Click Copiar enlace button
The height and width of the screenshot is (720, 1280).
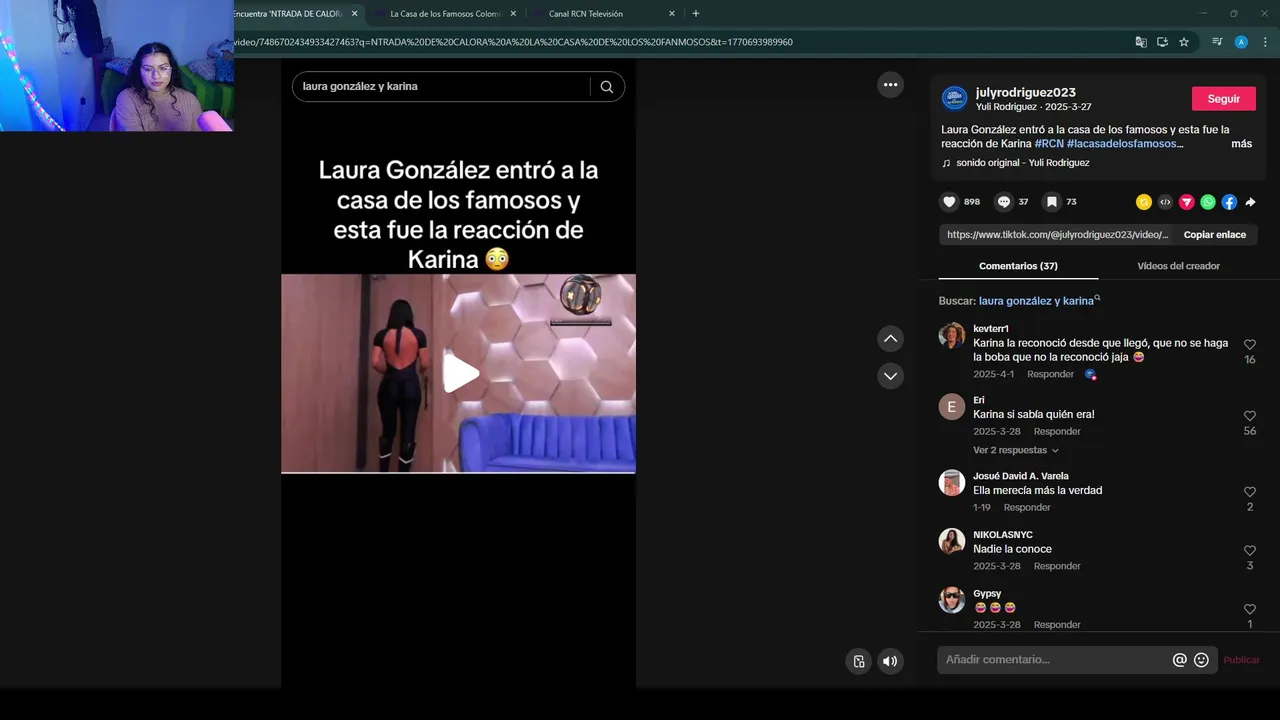point(1214,235)
